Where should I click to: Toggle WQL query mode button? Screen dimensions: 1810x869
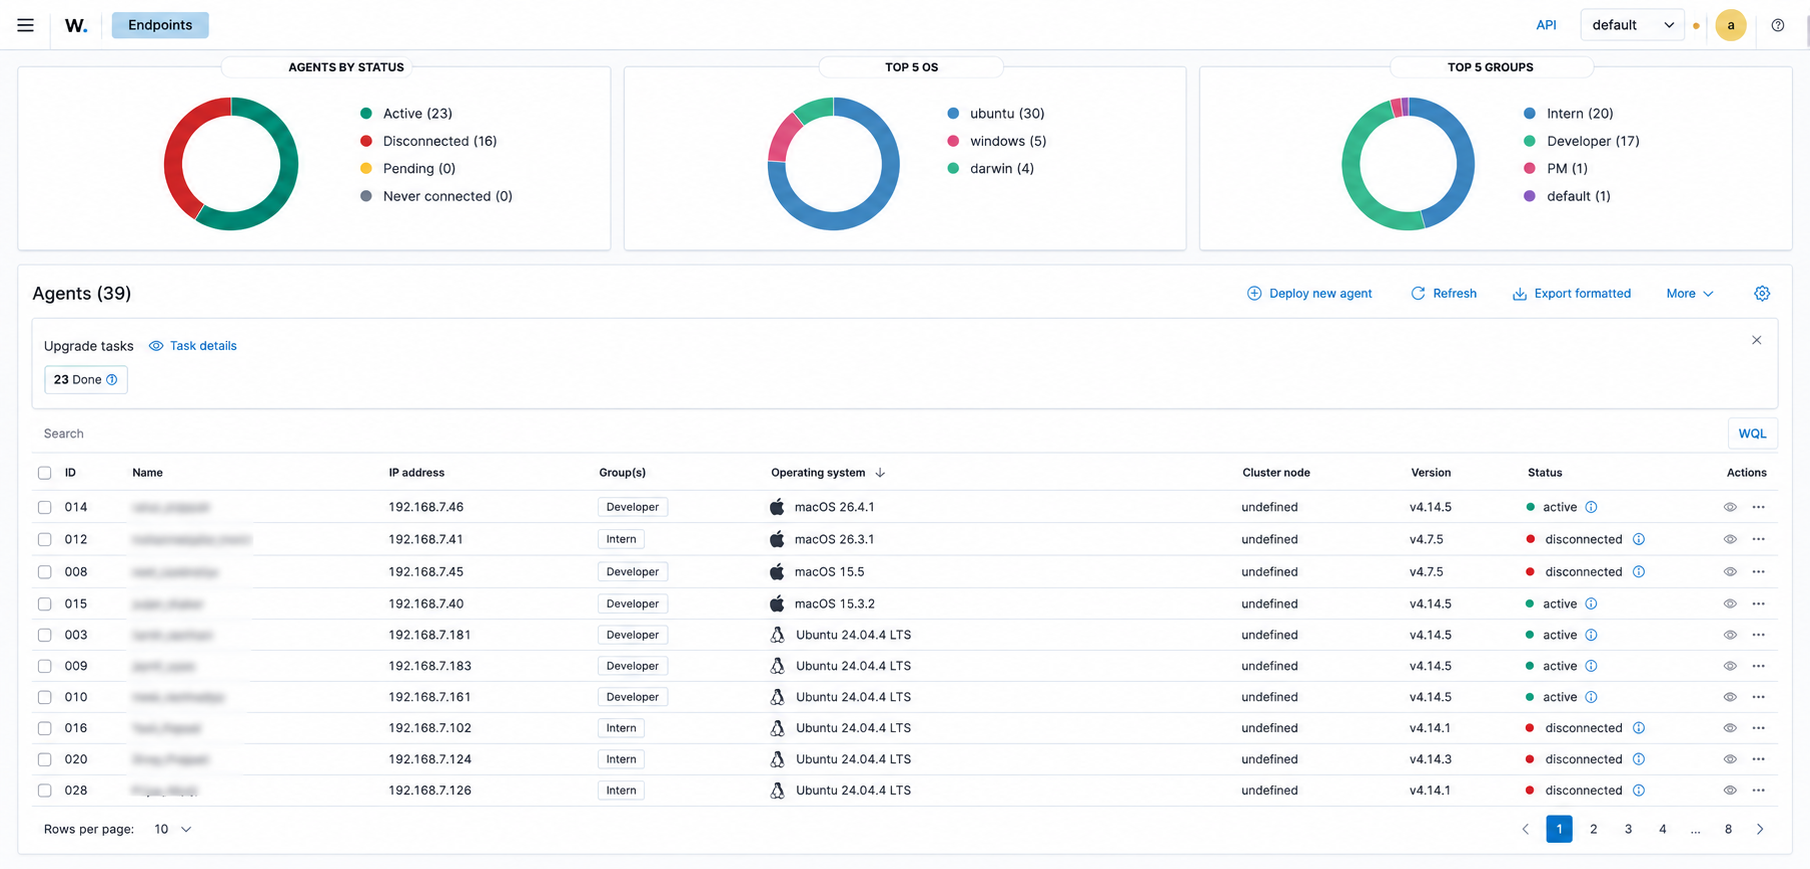point(1752,433)
